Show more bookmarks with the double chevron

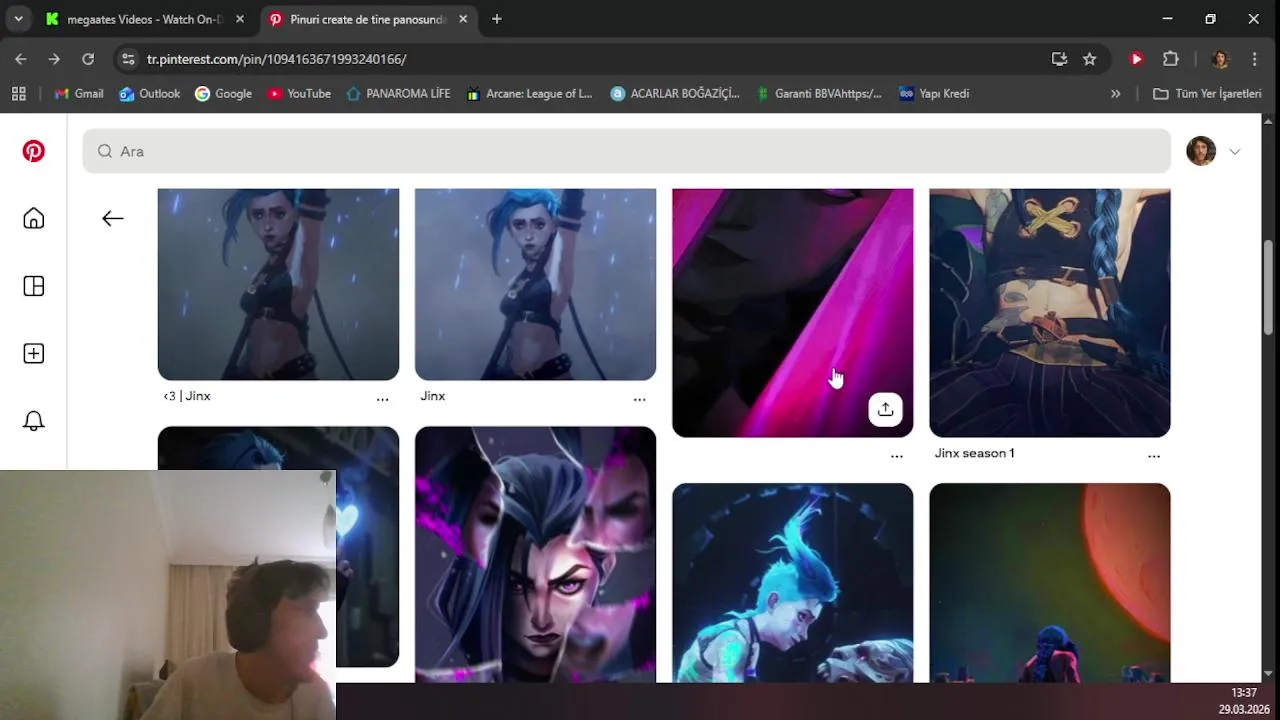[1116, 93]
